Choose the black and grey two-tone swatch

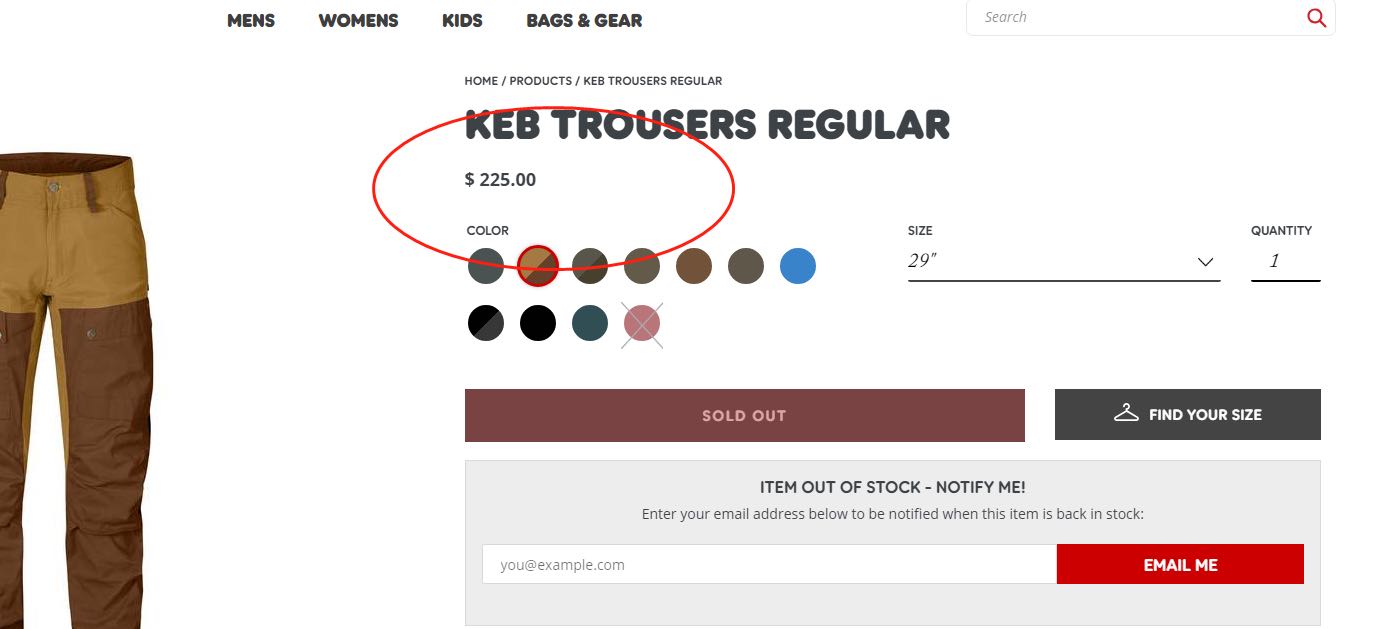click(x=486, y=323)
